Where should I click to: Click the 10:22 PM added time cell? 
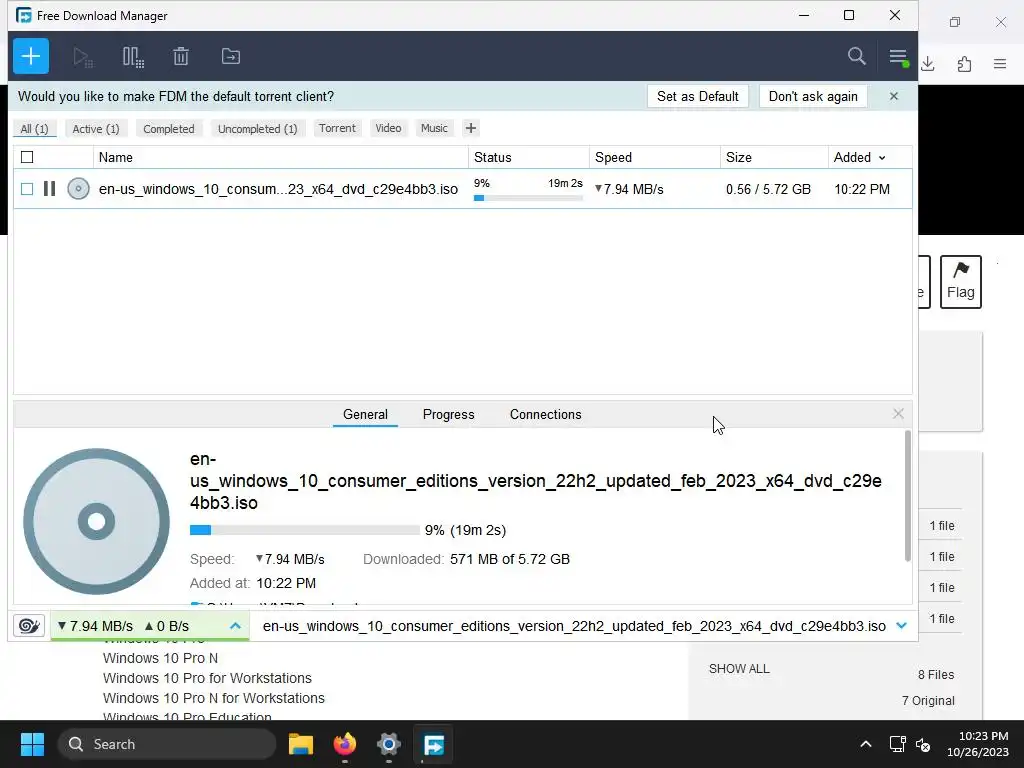[861, 189]
